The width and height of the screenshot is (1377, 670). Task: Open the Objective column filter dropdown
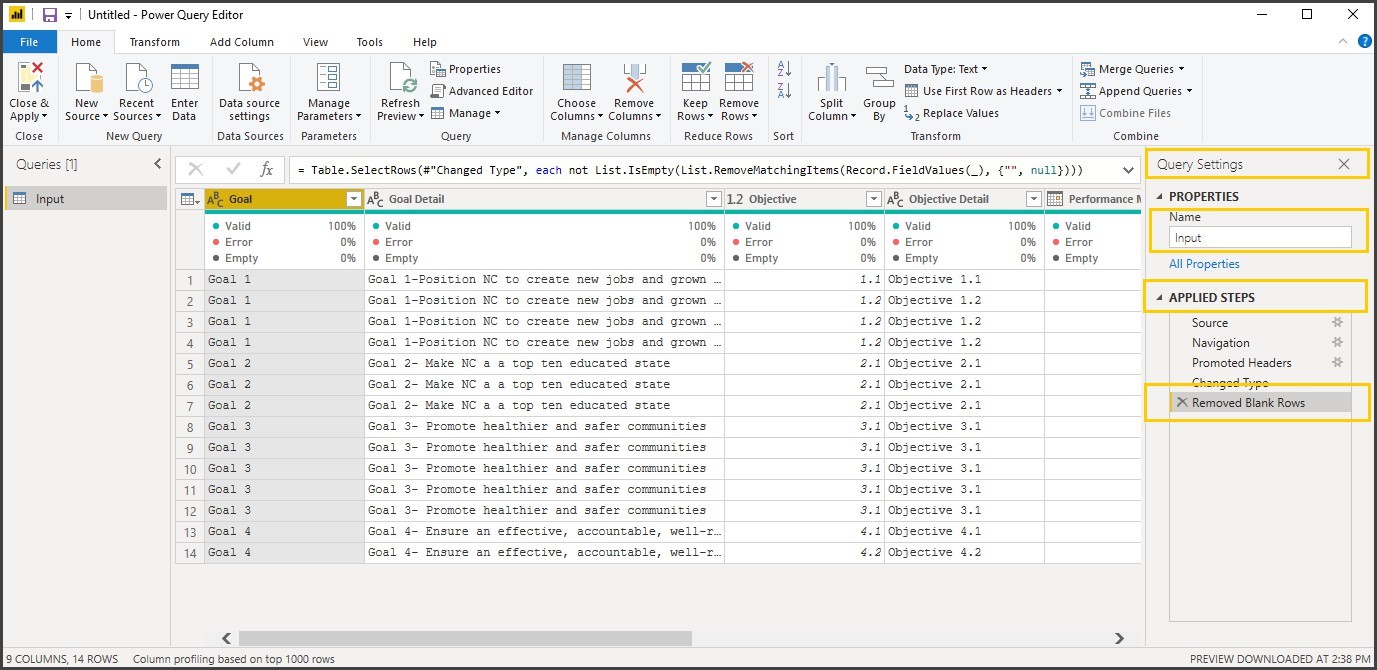(x=873, y=199)
